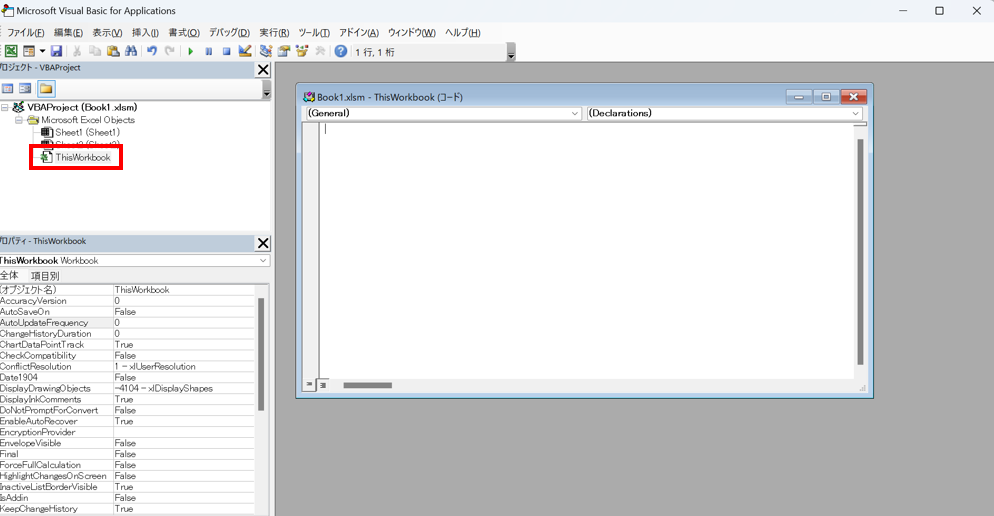This screenshot has height=516, width=994.
Task: Click View Object icon in project panel
Action: (x=25, y=89)
